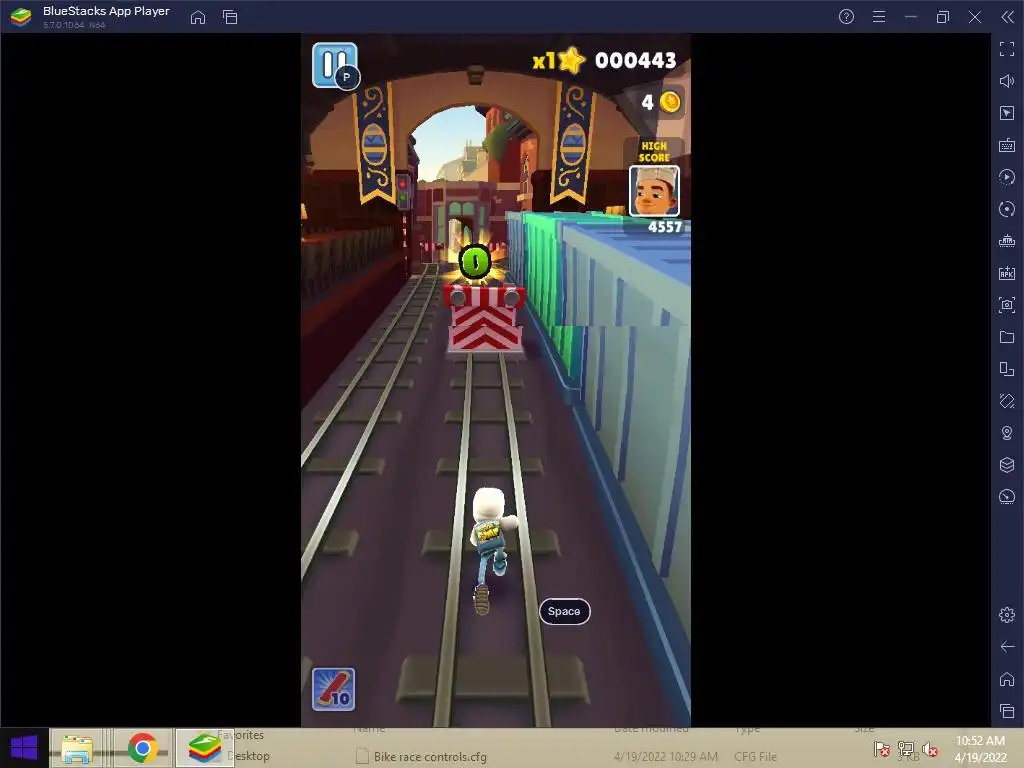Open the multi-instance layers icon in sidebar
The image size is (1024, 768).
click(x=1007, y=465)
